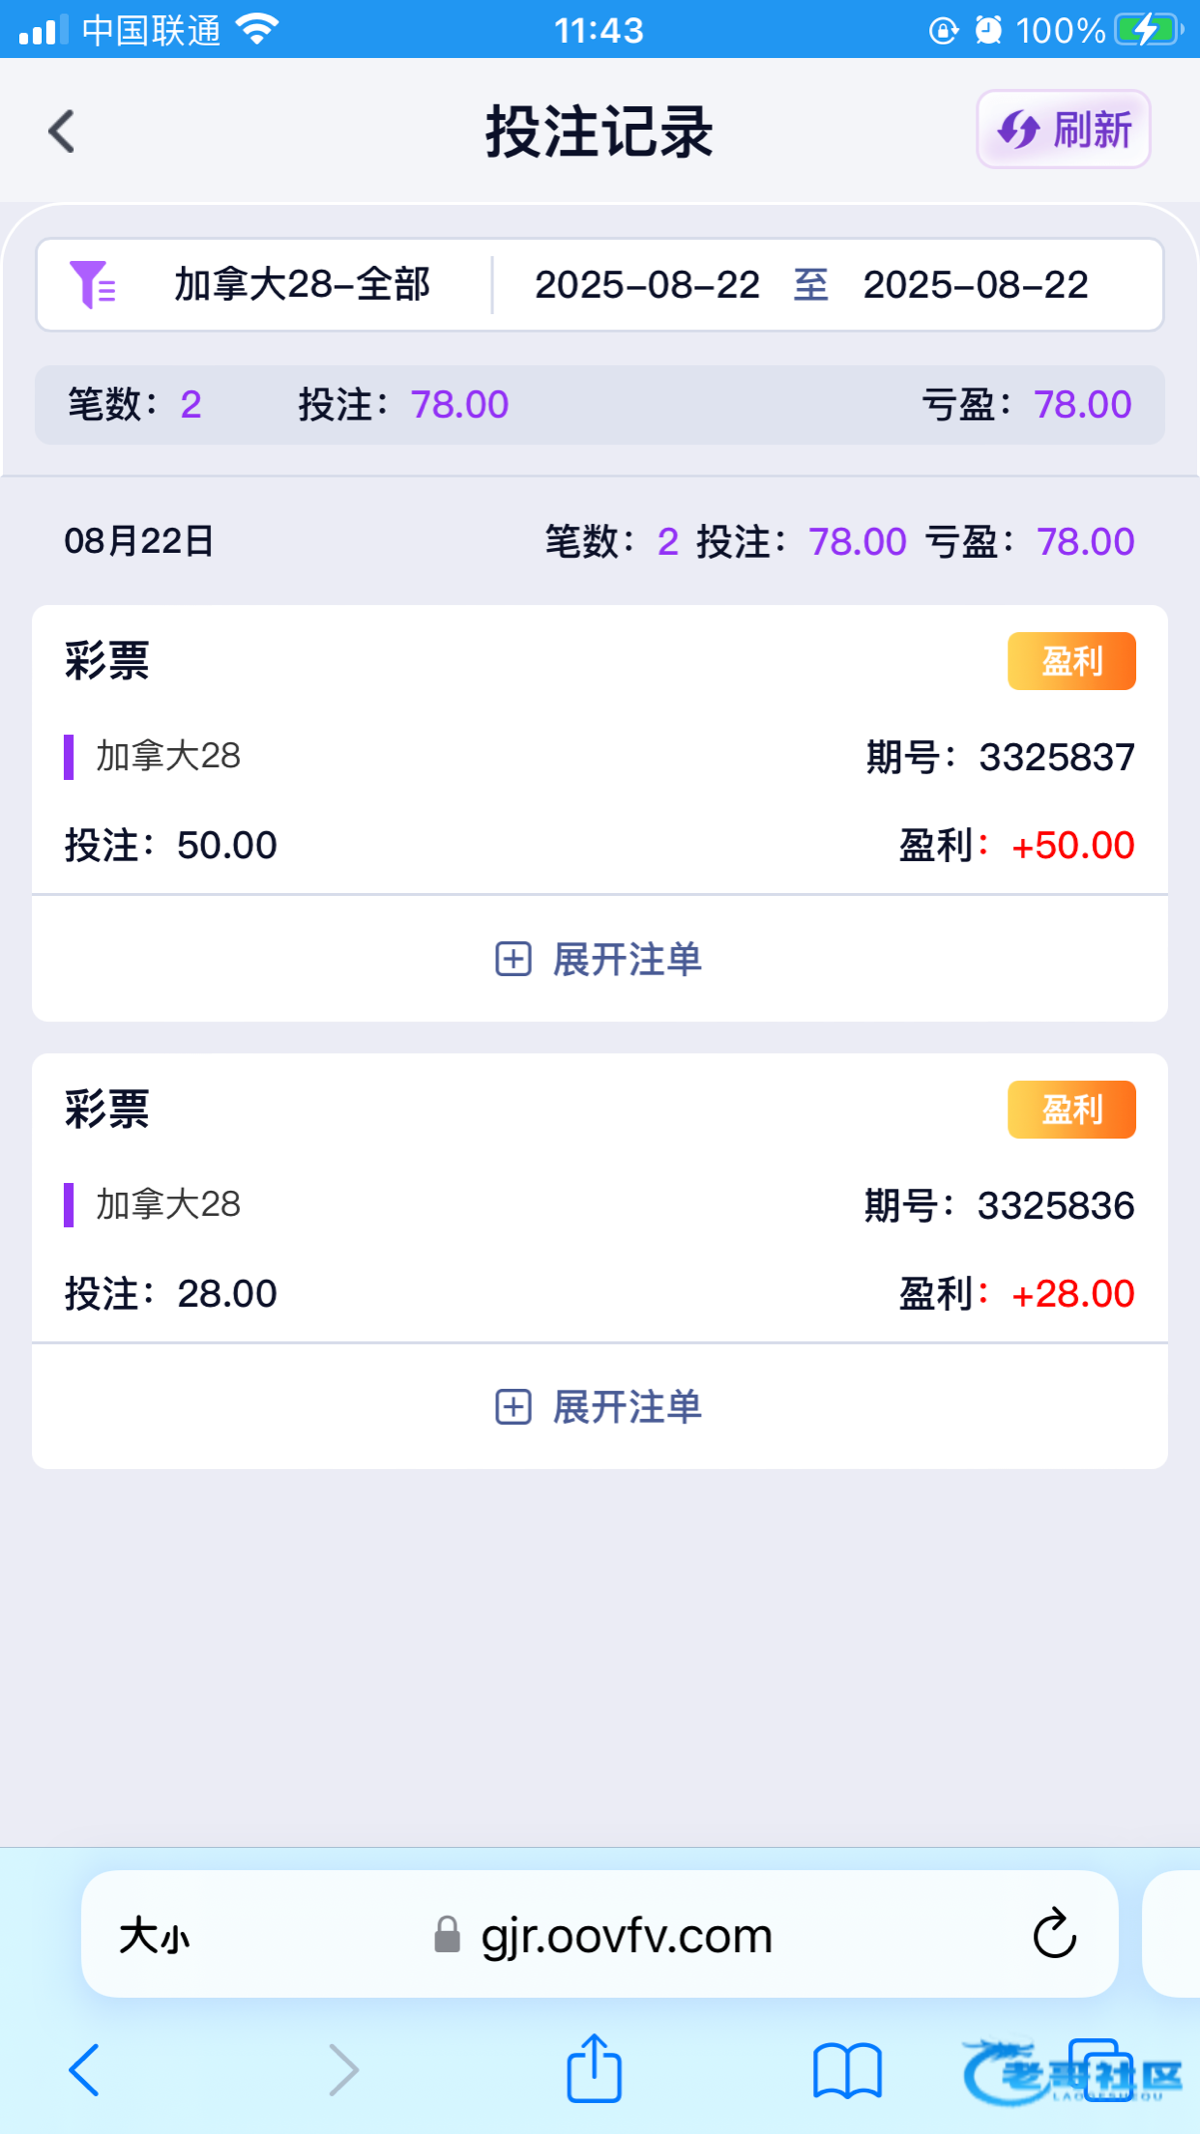Expand 展开注单 for period 3325836
Viewport: 1200px width, 2134px height.
pos(600,1407)
